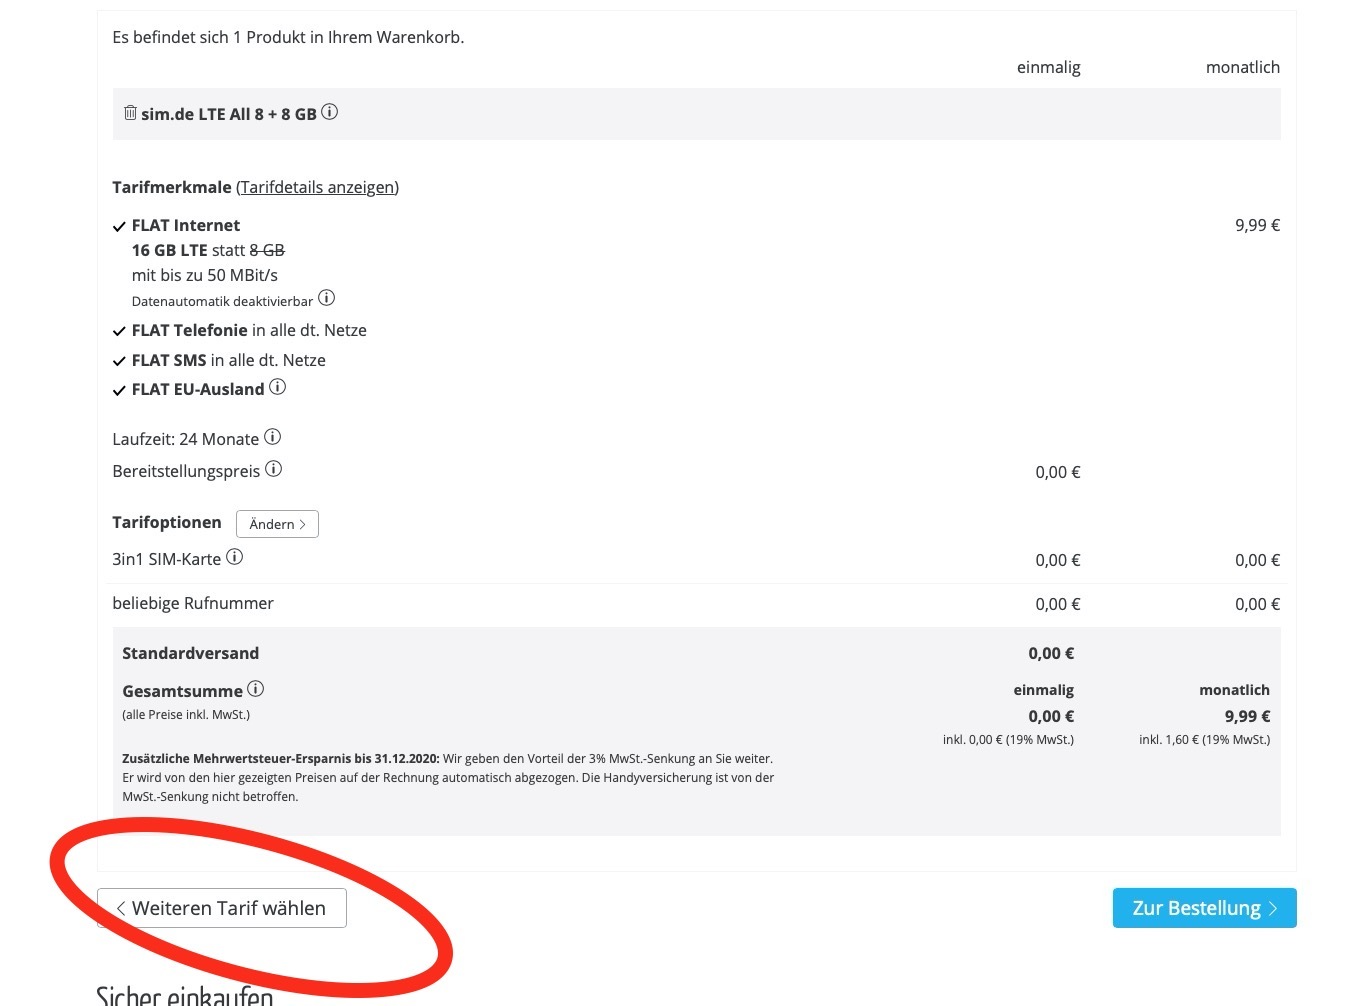Proceed with the Zur Bestellung button
Screen dimensions: 1365x1006
(1204, 908)
